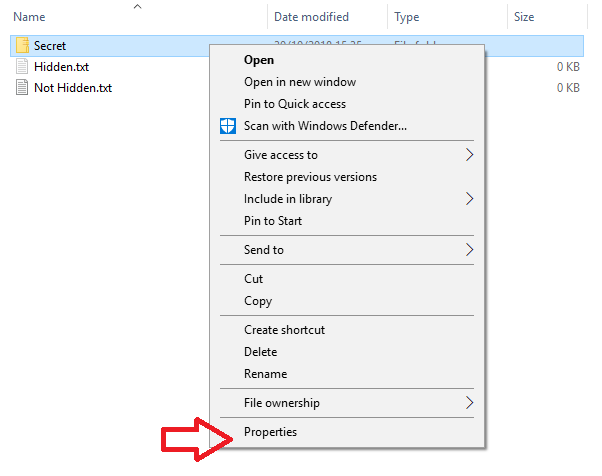Expand the File ownership submenu arrow
This screenshot has height=476, width=602.
pos(470,403)
